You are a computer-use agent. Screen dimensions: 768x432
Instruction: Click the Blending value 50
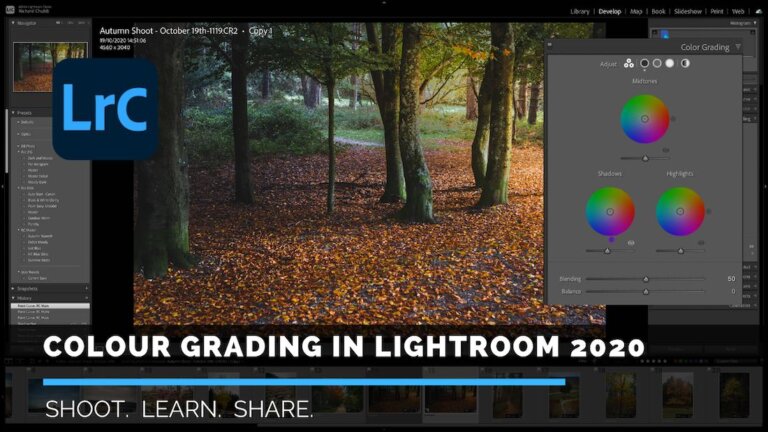tap(731, 279)
